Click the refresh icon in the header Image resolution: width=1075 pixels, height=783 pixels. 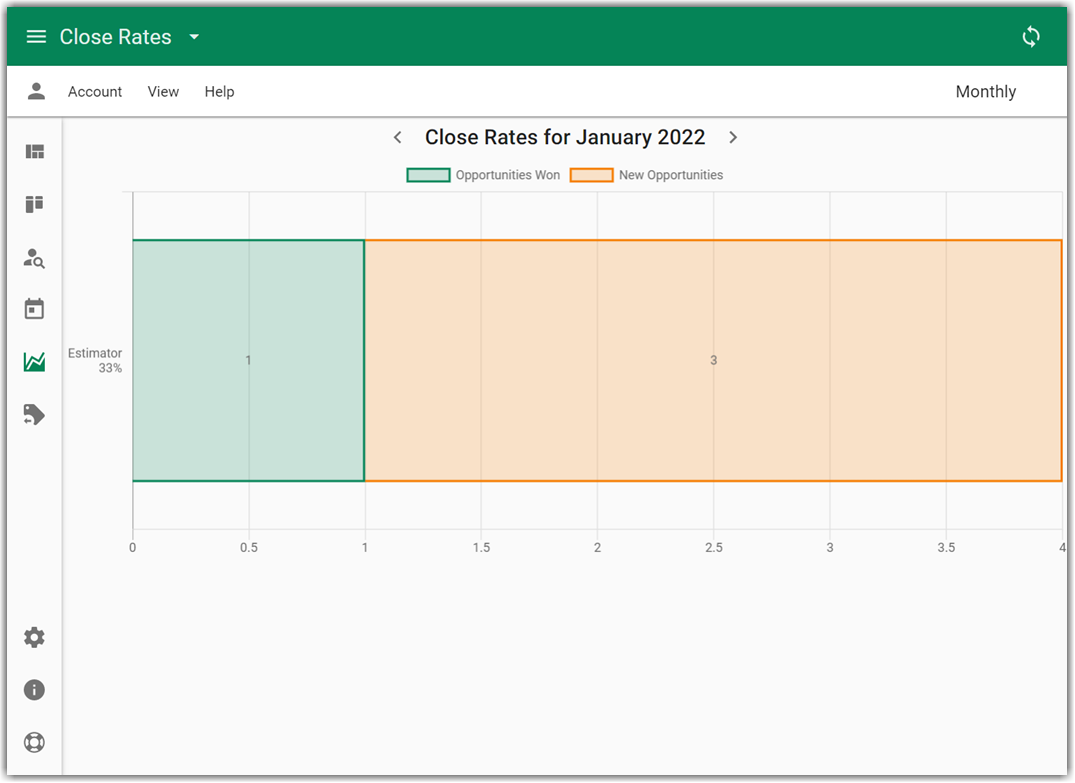(1031, 36)
